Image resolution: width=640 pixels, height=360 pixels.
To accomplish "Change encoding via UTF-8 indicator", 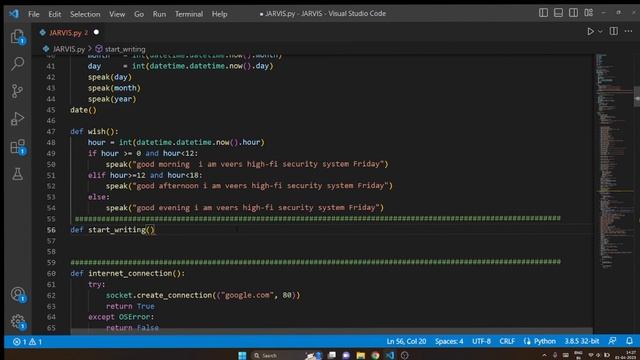I will tap(481, 341).
